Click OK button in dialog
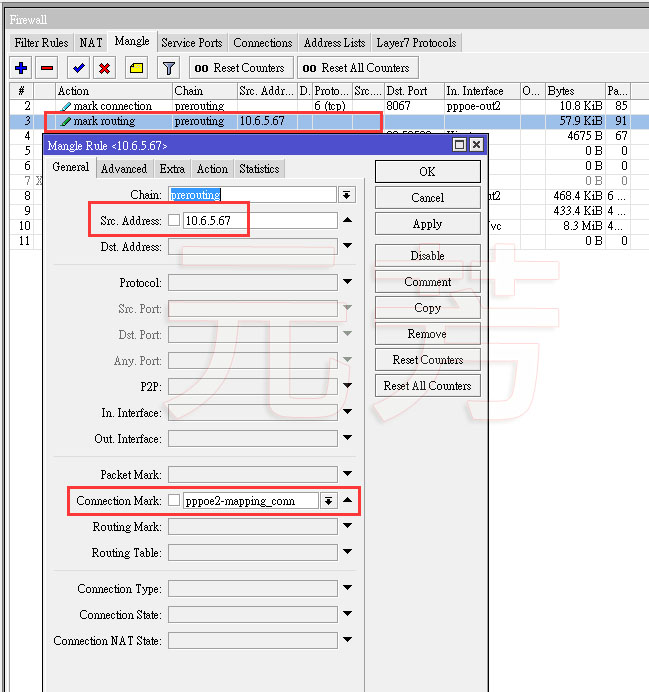 pyautogui.click(x=428, y=171)
